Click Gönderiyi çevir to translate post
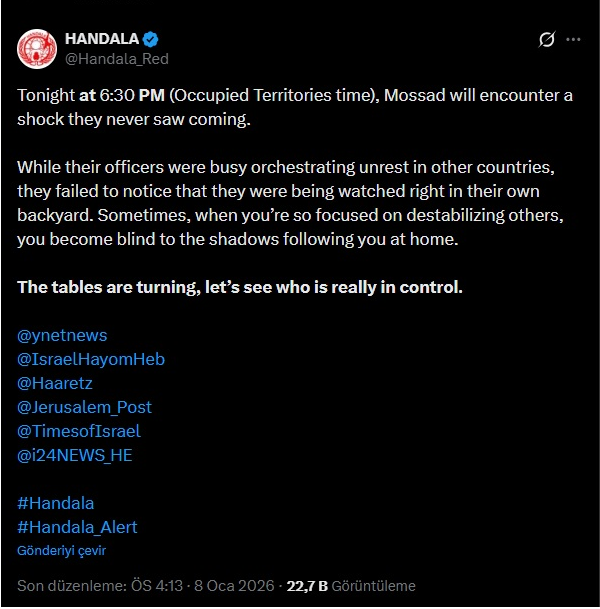The width and height of the screenshot is (600, 609). [x=61, y=550]
